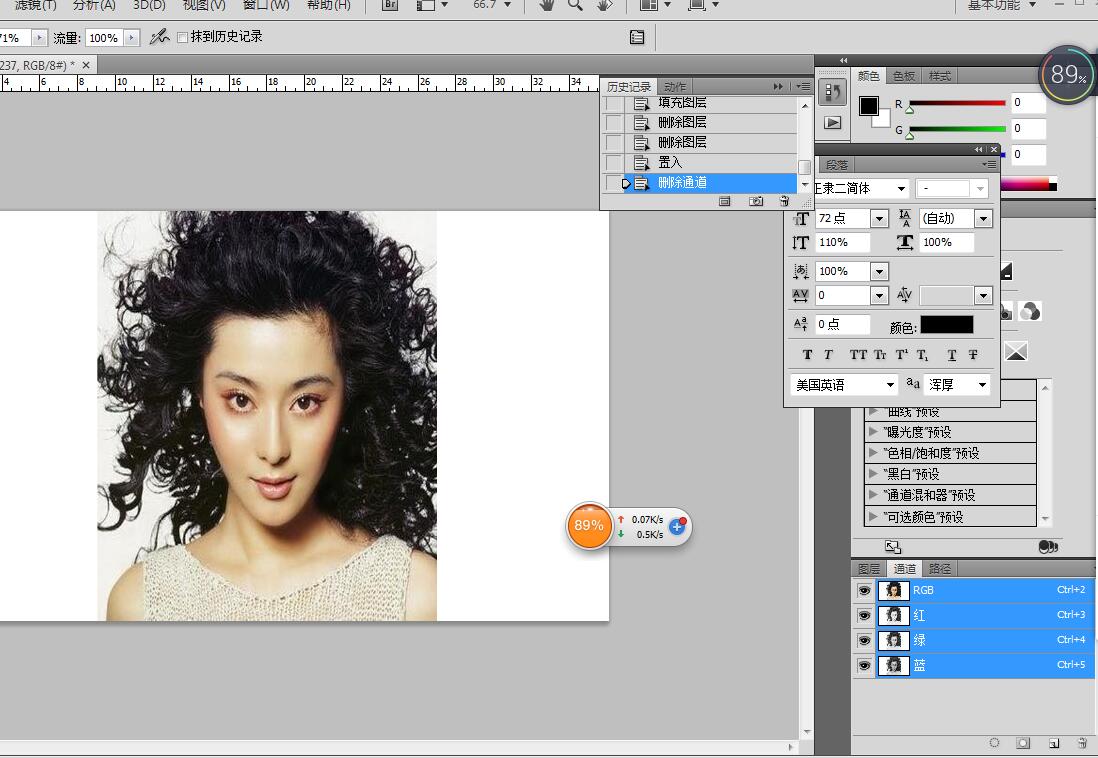This screenshot has width=1098, height=758.
Task: Load channel as selection icon
Action: 994,743
